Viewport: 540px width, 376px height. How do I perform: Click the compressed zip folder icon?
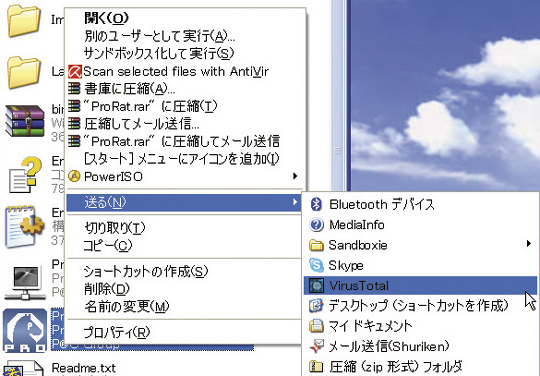pos(316,366)
